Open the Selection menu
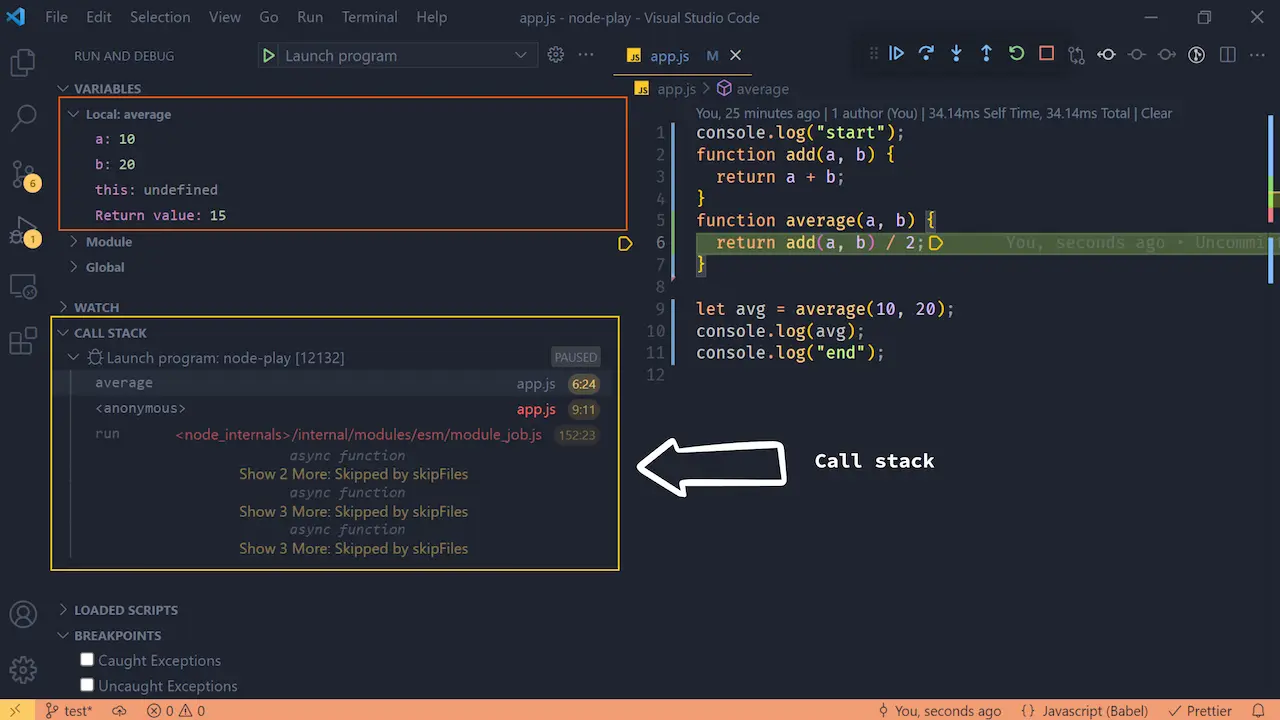The width and height of the screenshot is (1280, 720). (x=160, y=17)
